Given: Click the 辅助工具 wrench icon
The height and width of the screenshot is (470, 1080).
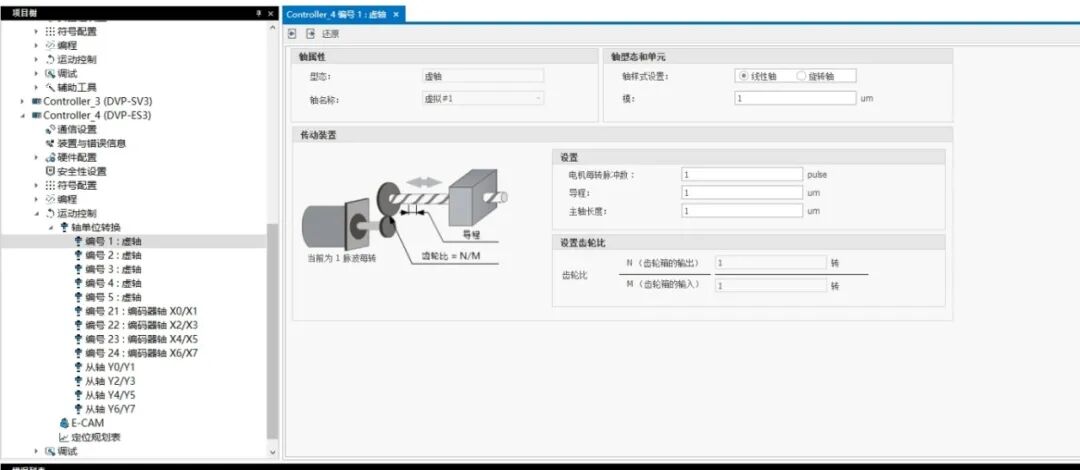Looking at the screenshot, I should pos(50,88).
